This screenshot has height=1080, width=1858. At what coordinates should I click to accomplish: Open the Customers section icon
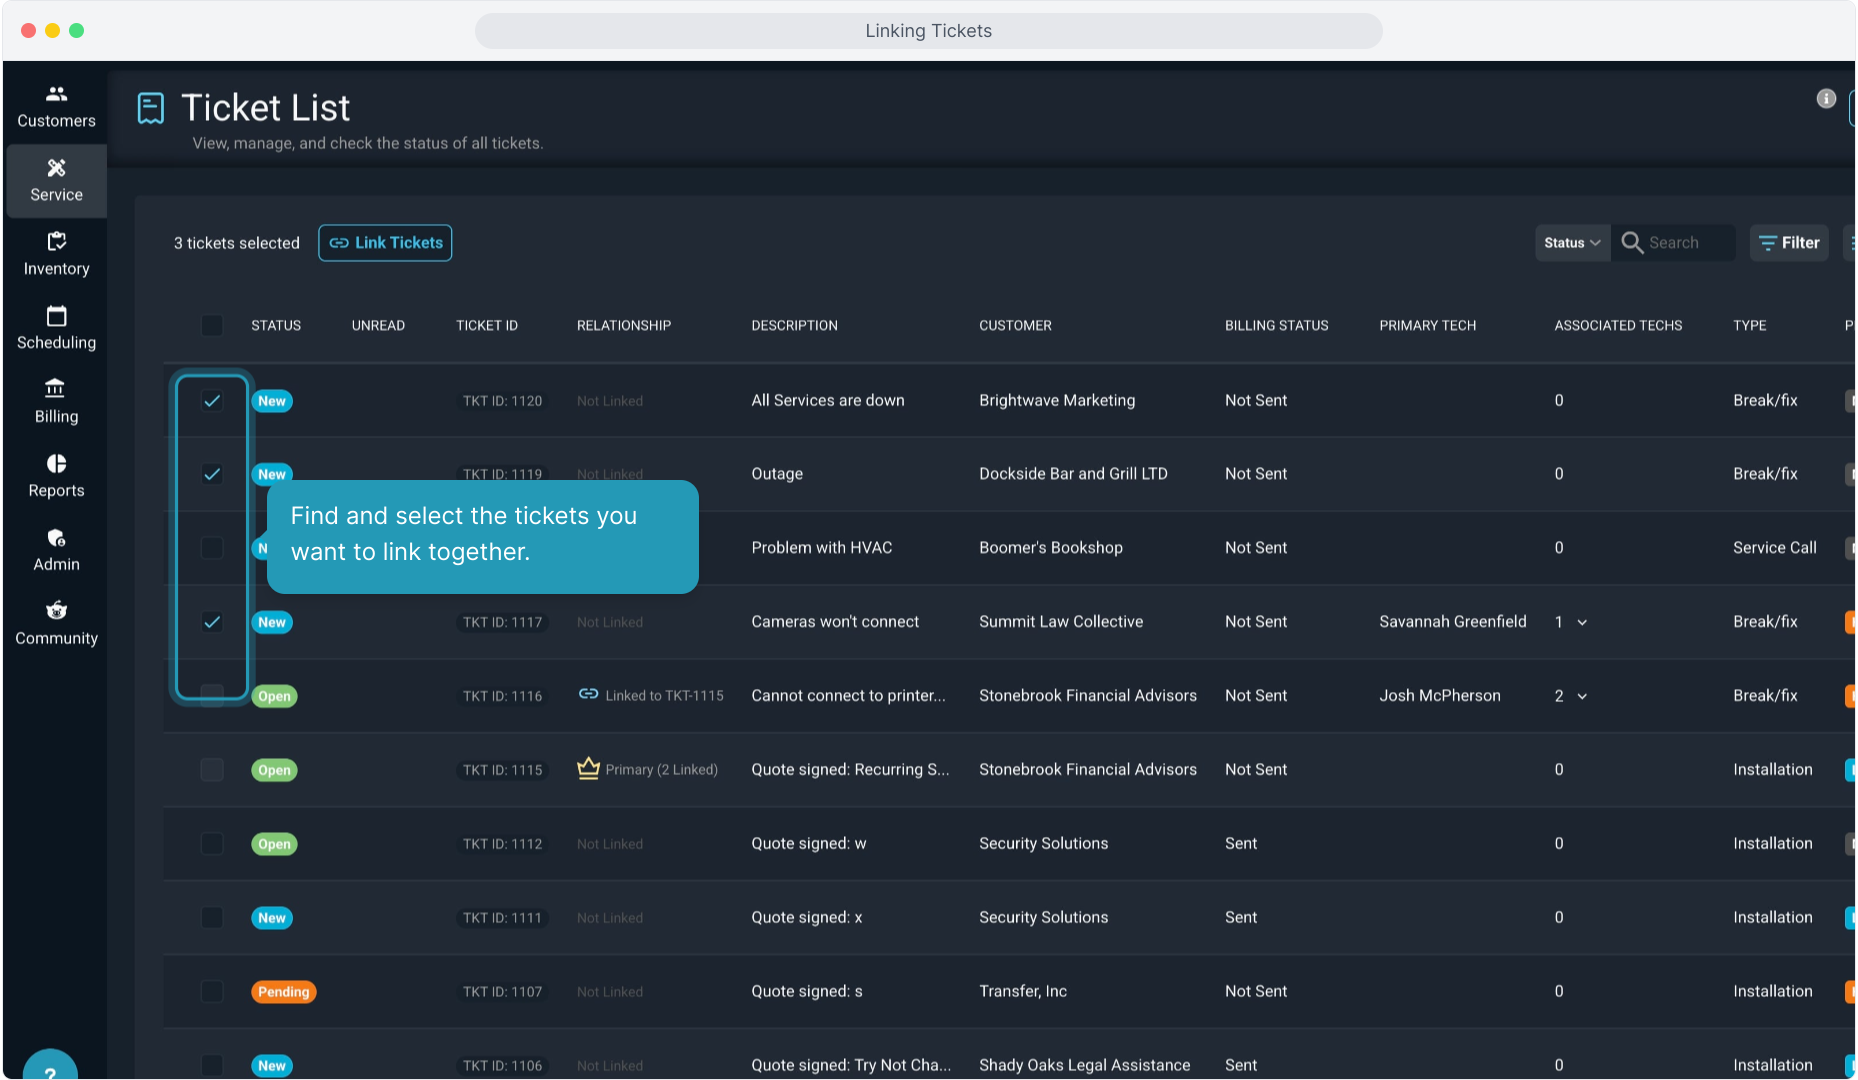[56, 94]
